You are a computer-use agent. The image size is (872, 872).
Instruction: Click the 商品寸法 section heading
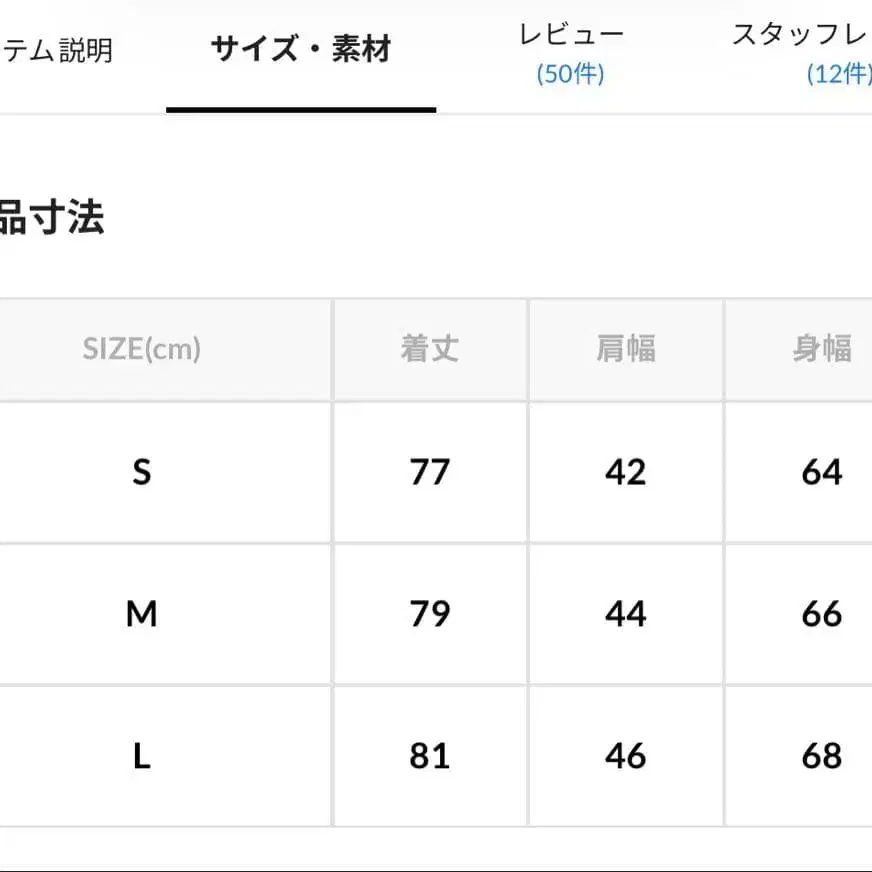(52, 217)
